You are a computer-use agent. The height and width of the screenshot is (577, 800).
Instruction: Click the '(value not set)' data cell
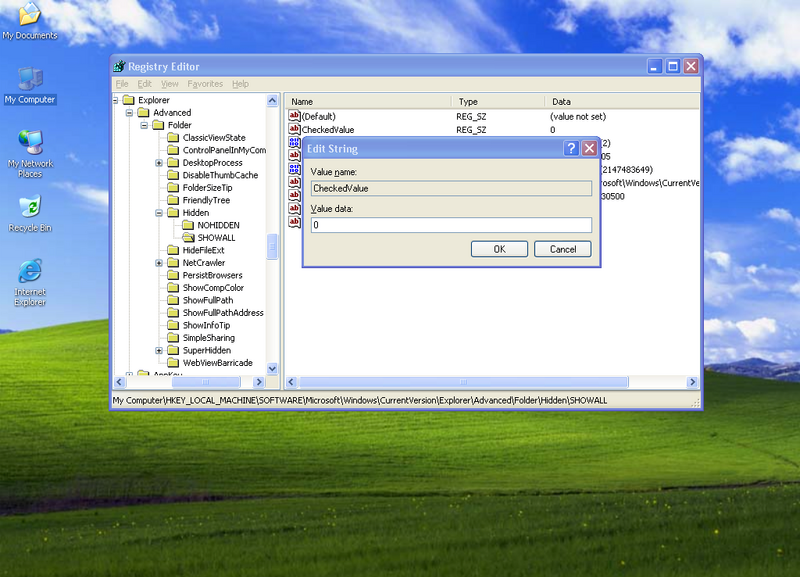(x=578, y=116)
